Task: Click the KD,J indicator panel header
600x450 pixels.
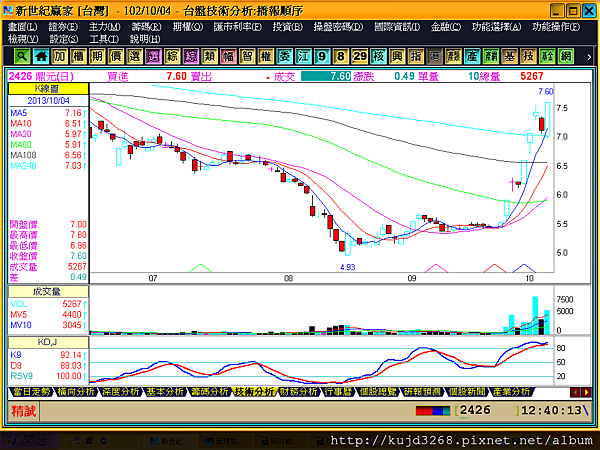Action: (x=48, y=342)
